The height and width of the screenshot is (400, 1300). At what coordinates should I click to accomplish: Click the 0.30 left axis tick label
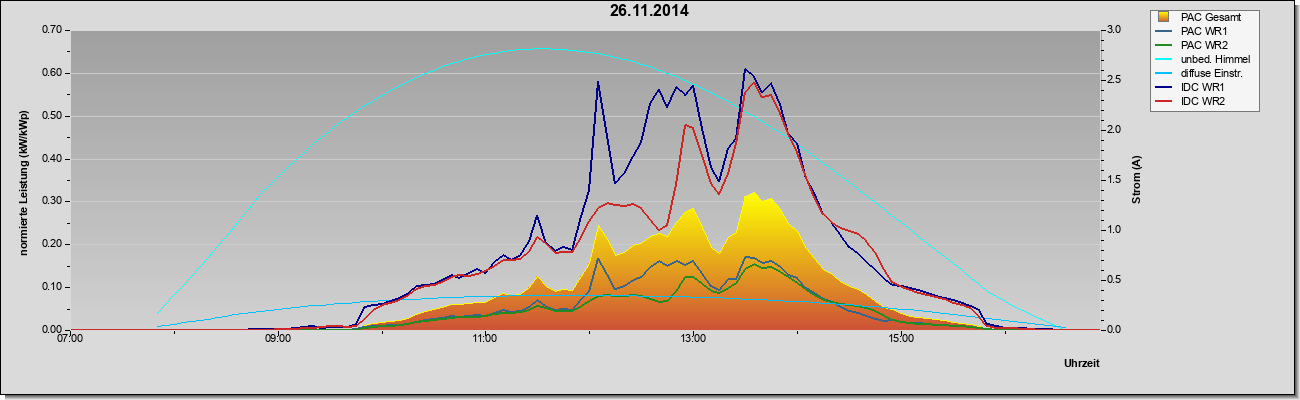pyautogui.click(x=52, y=201)
